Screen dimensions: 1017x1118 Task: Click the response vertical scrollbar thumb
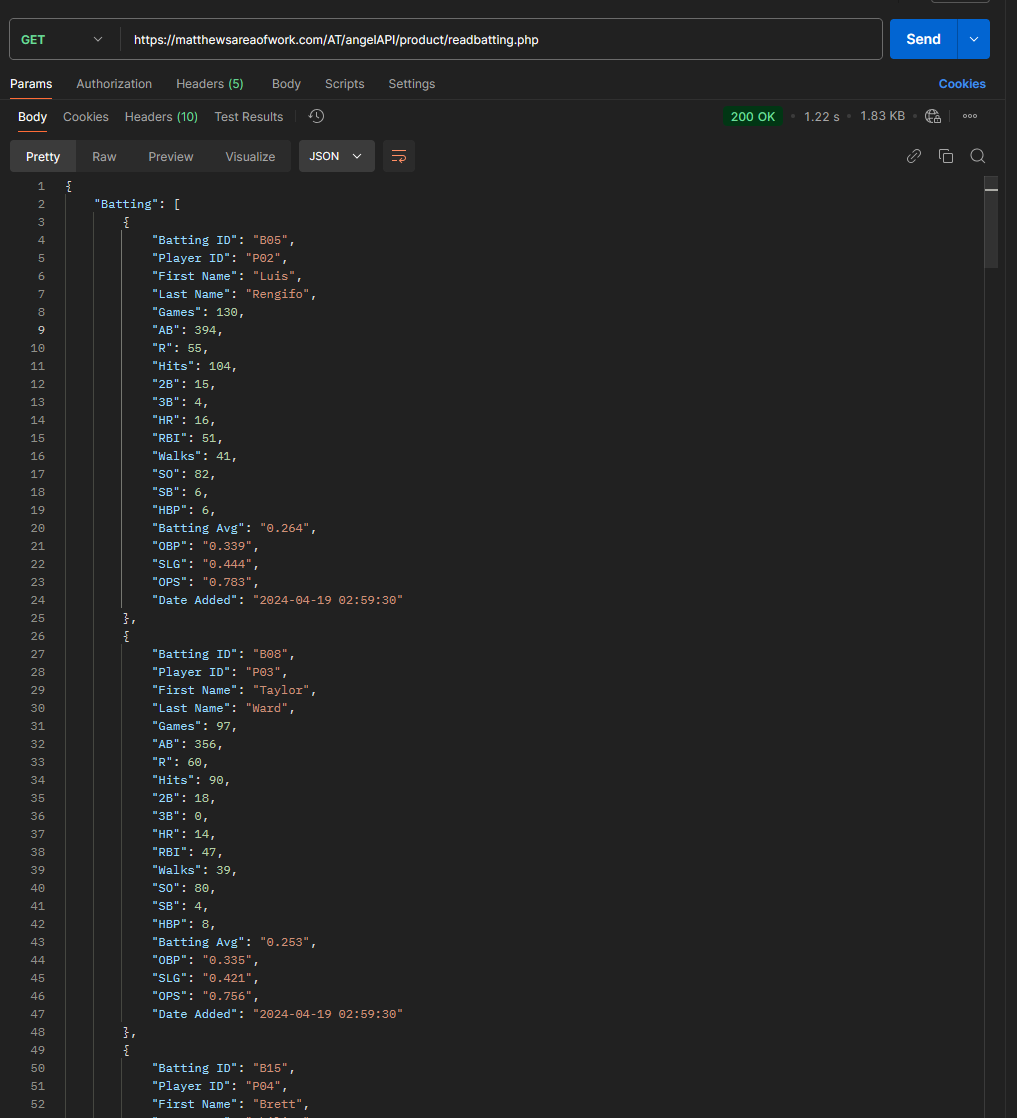(x=991, y=222)
